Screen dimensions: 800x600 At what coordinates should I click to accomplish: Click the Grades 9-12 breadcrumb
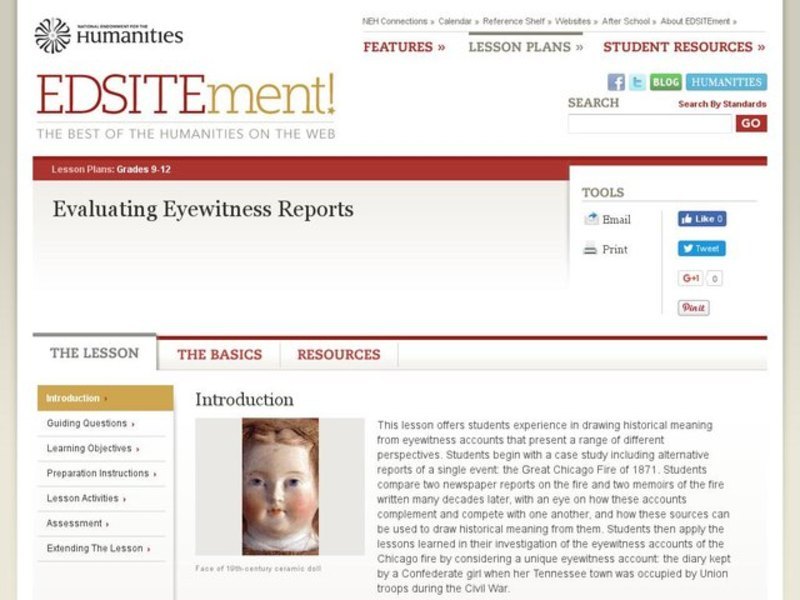click(143, 169)
